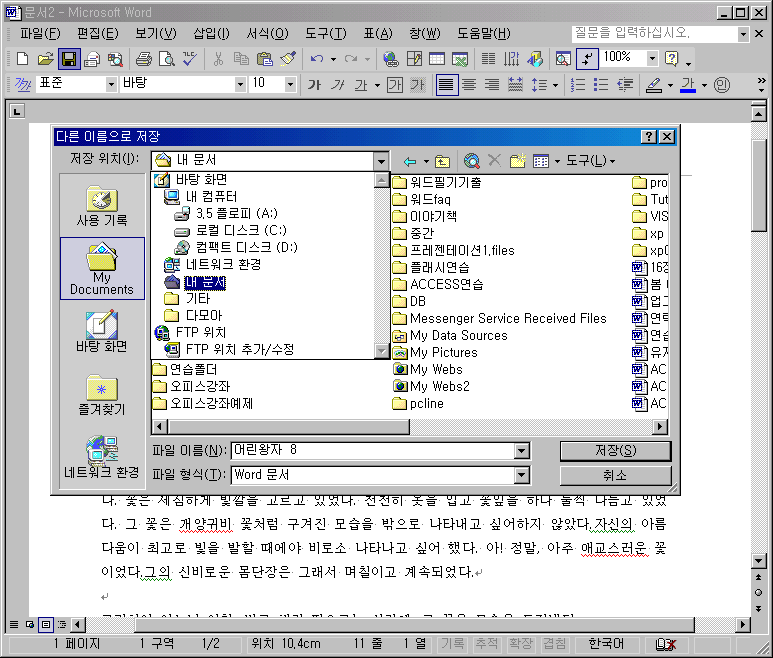Image resolution: width=773 pixels, height=658 pixels.
Task: Click the Print icon in toolbar
Action: 143,59
